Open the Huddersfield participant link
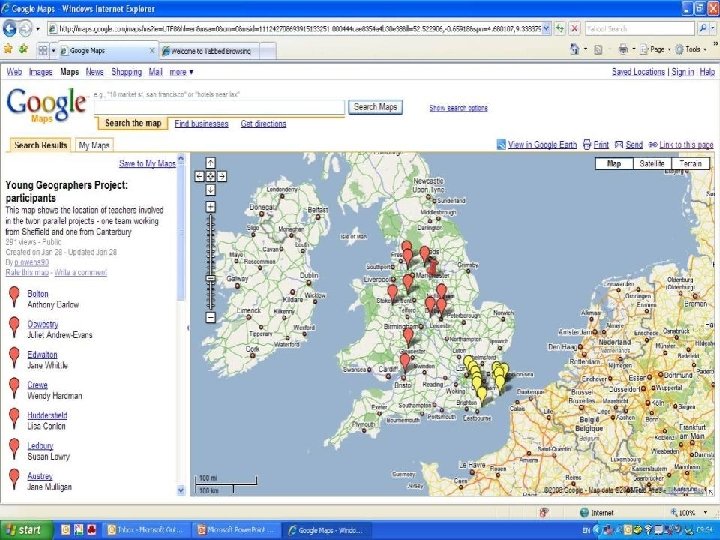This screenshot has height=540, width=720. click(47, 415)
